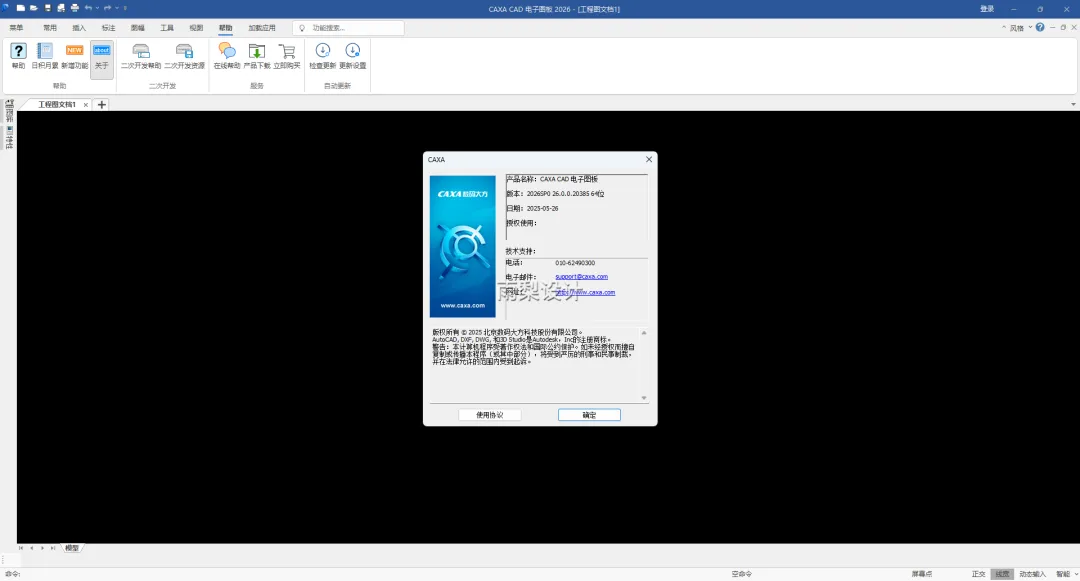Toggle 正交 mode in status bar
The height and width of the screenshot is (581, 1080).
[x=978, y=573]
